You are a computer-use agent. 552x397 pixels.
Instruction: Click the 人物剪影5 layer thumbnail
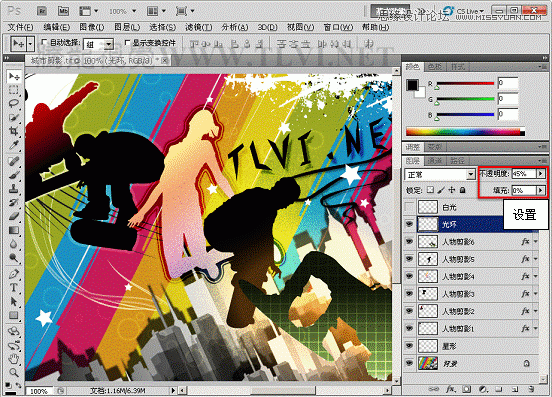[428, 259]
